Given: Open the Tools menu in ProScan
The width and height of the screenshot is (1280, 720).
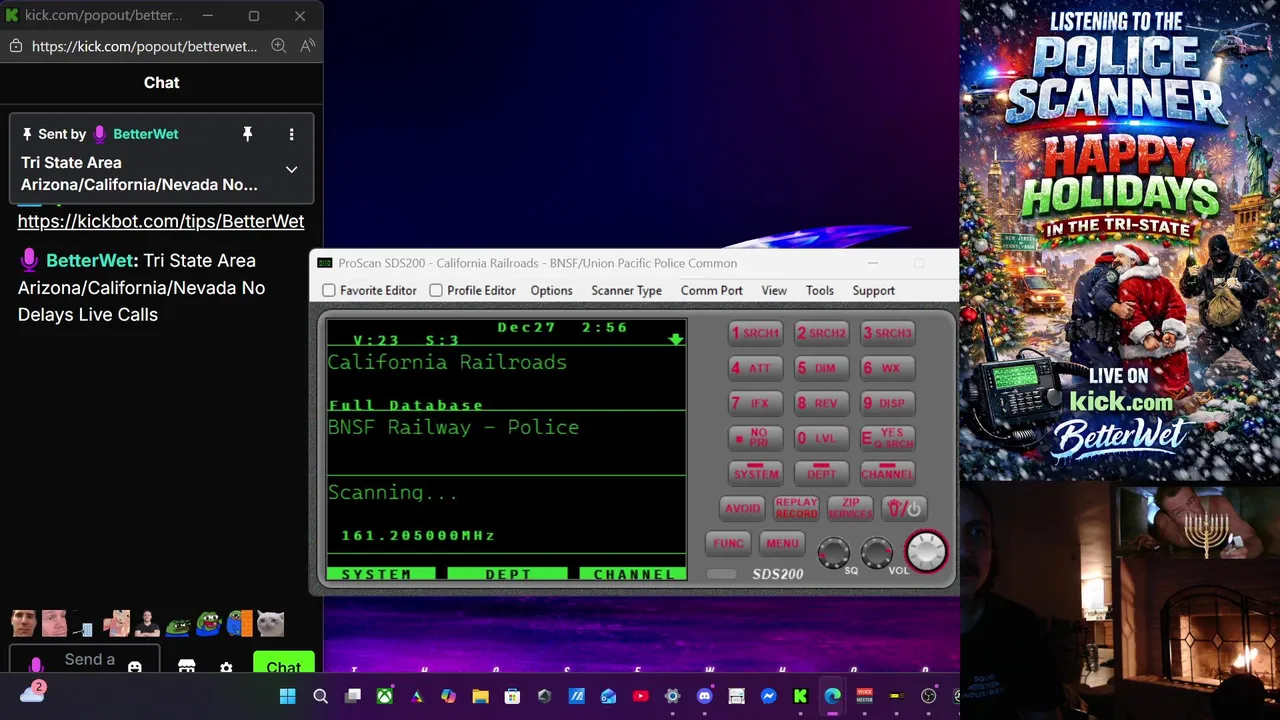Looking at the screenshot, I should click(x=819, y=290).
